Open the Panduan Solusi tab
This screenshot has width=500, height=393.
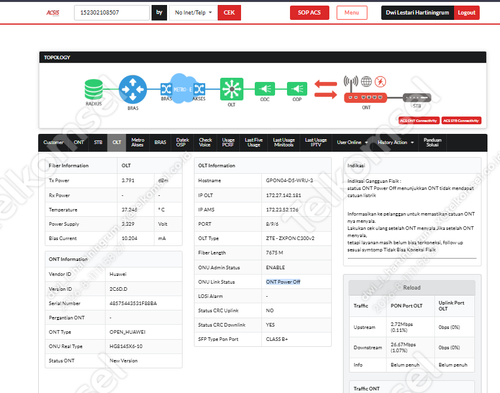pos(432,142)
